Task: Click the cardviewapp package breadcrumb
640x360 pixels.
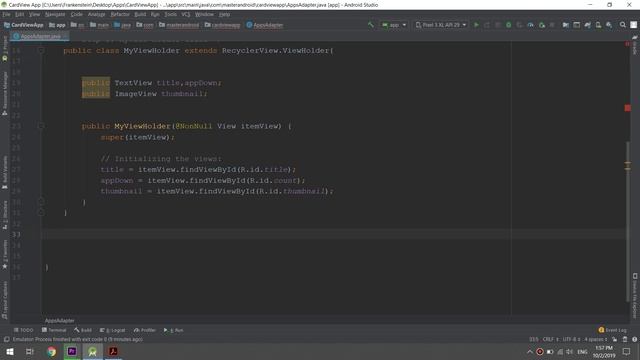Action: coord(222,25)
